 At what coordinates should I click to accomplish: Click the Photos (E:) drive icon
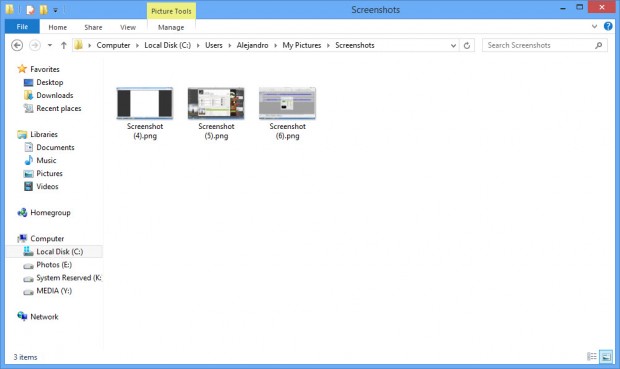[28, 266]
